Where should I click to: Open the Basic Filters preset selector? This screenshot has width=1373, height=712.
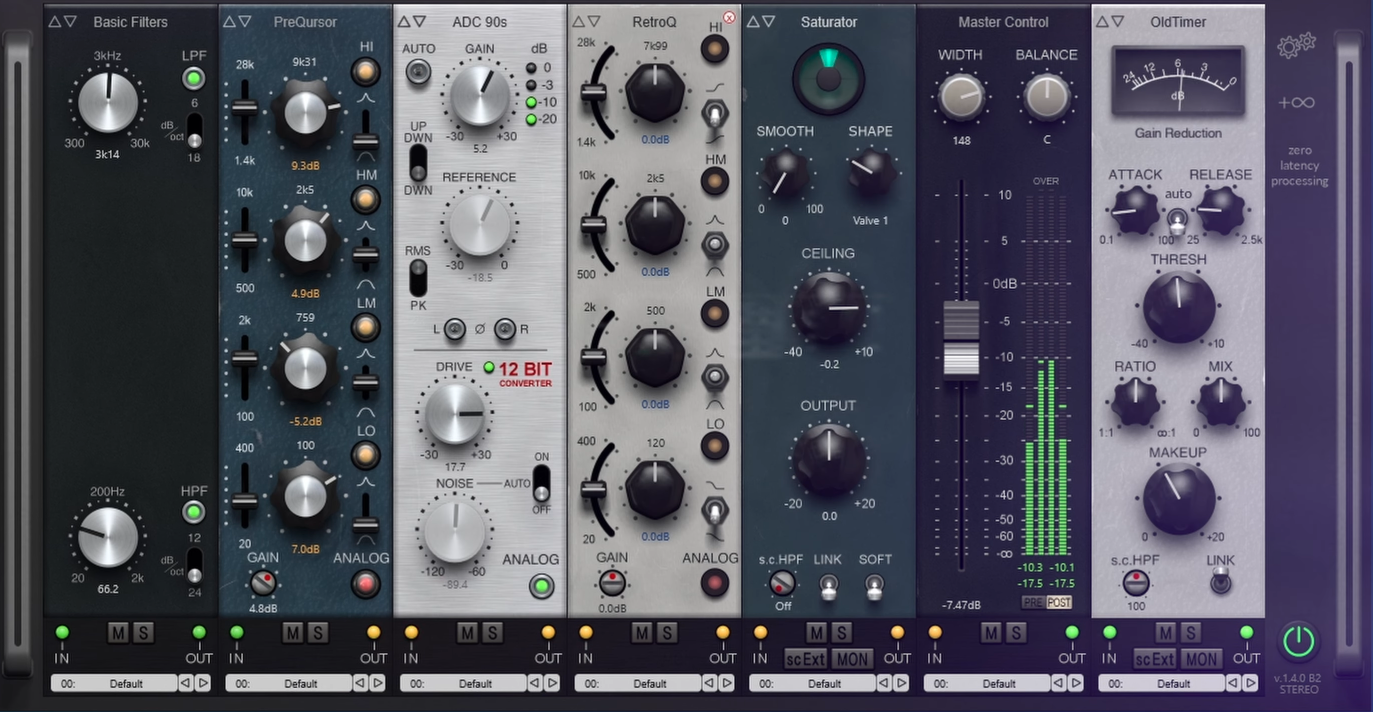coord(114,684)
